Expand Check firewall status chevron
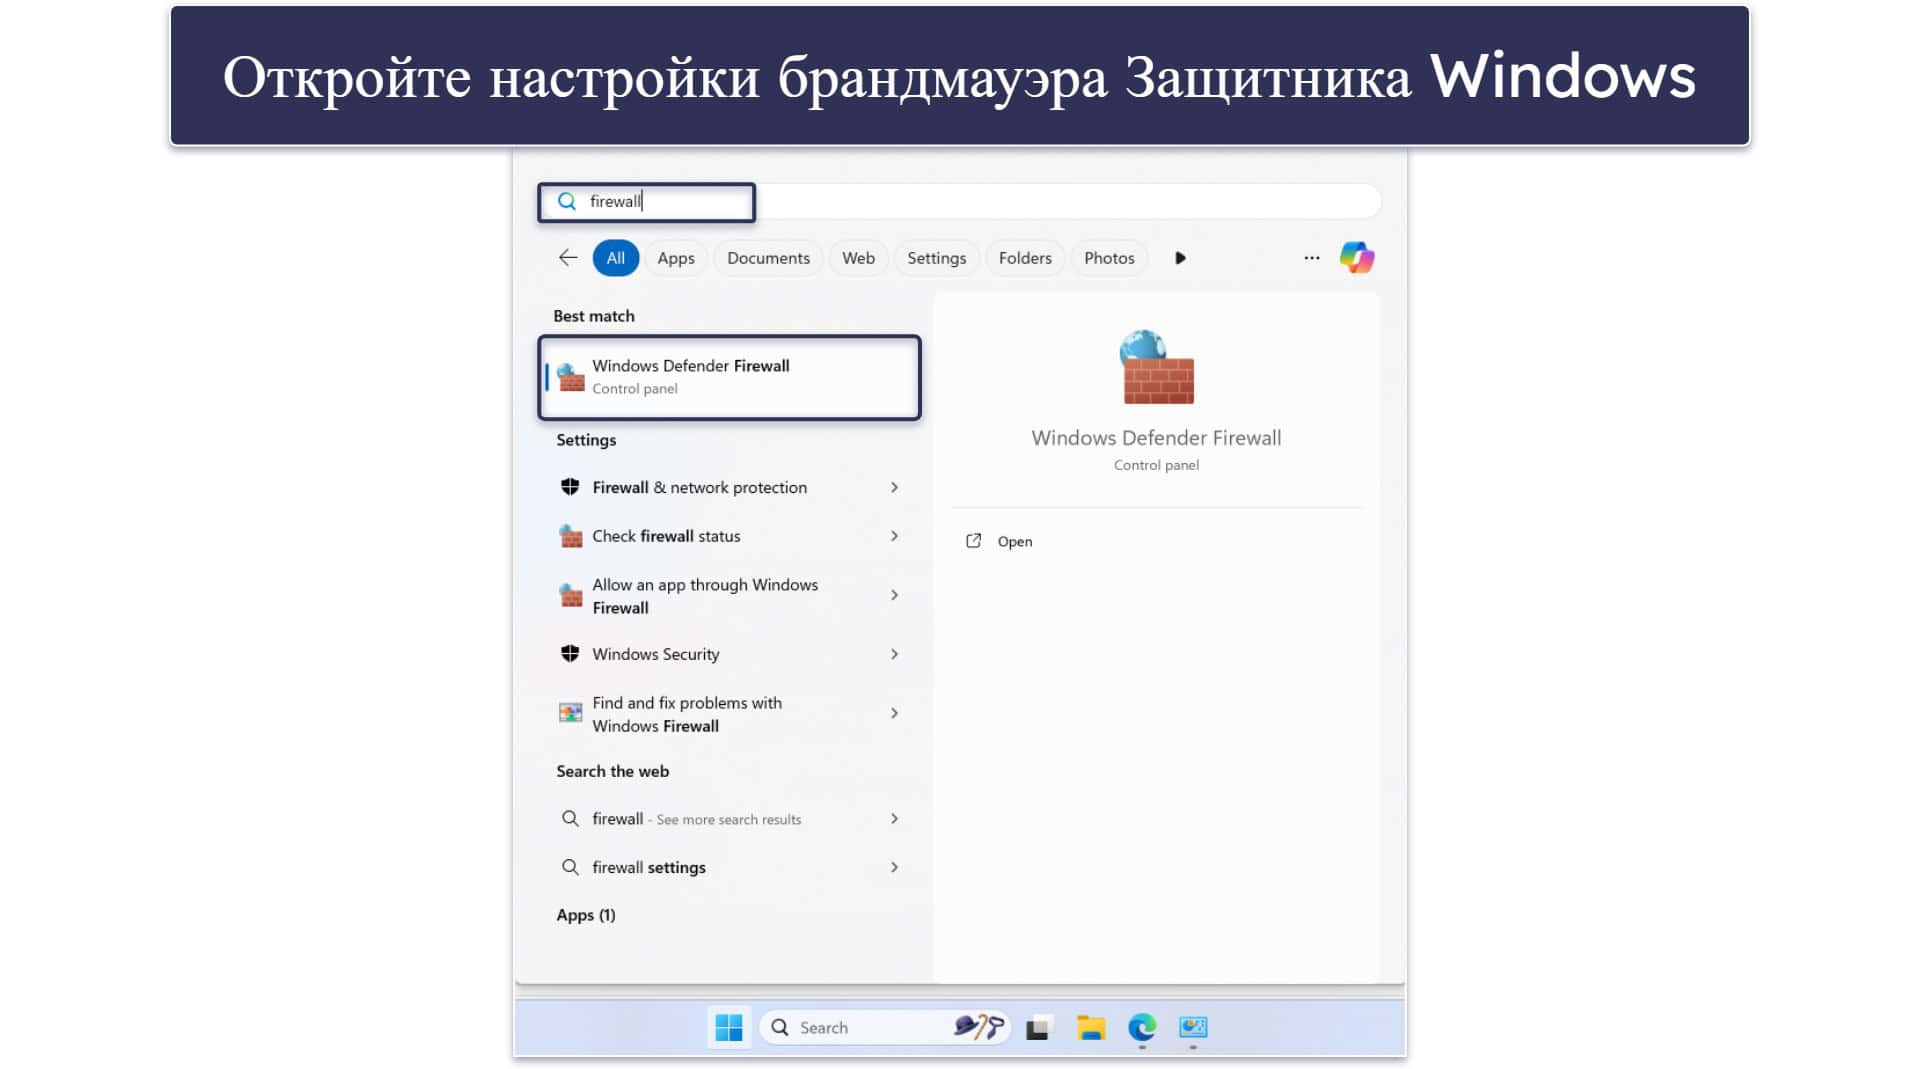This screenshot has width=1919, height=1069. (x=894, y=536)
